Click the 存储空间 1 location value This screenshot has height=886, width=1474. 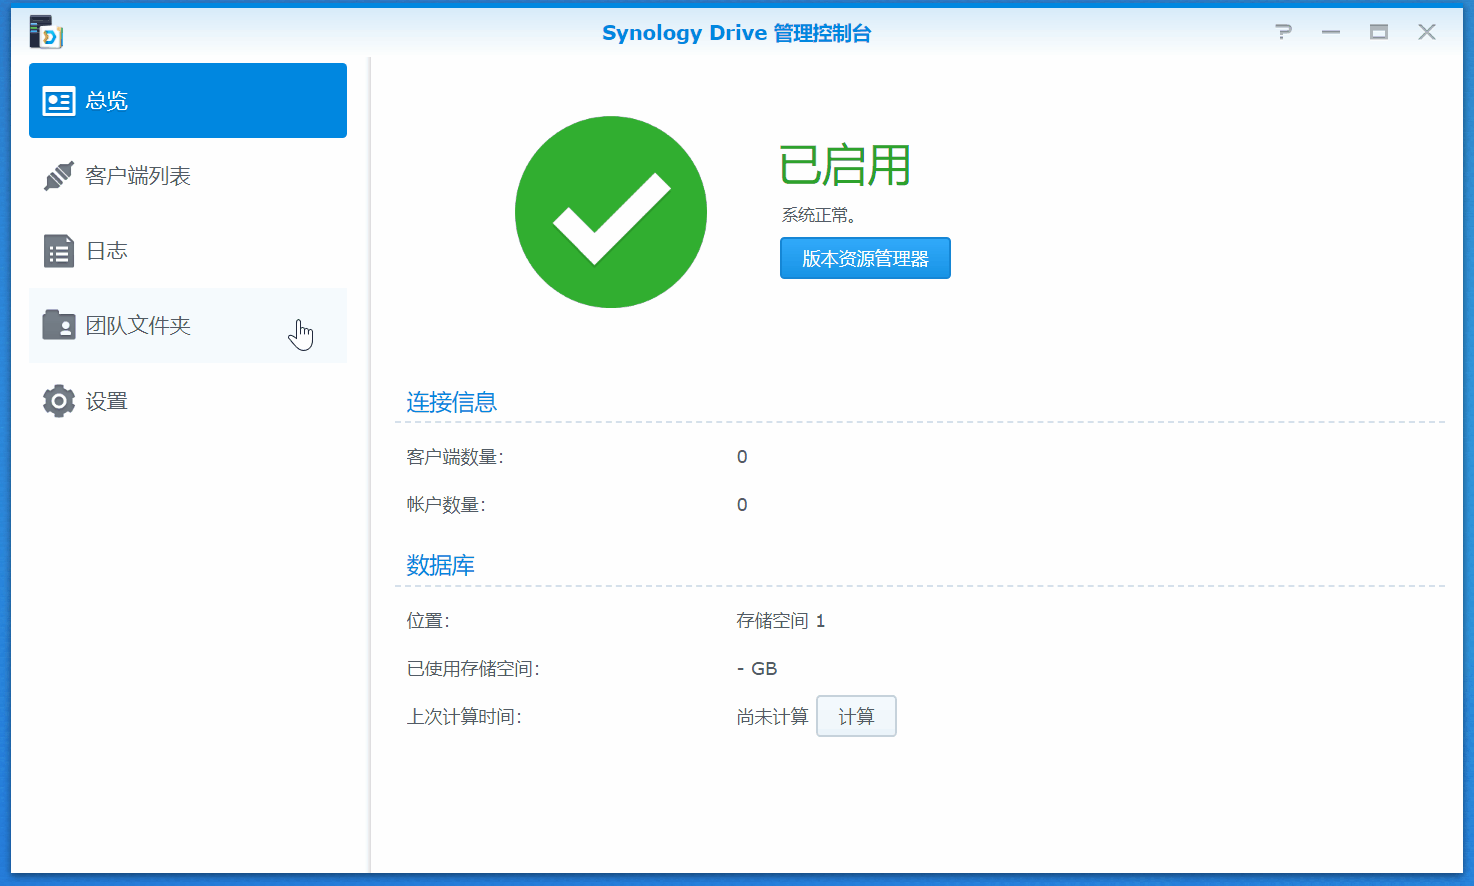pyautogui.click(x=781, y=620)
